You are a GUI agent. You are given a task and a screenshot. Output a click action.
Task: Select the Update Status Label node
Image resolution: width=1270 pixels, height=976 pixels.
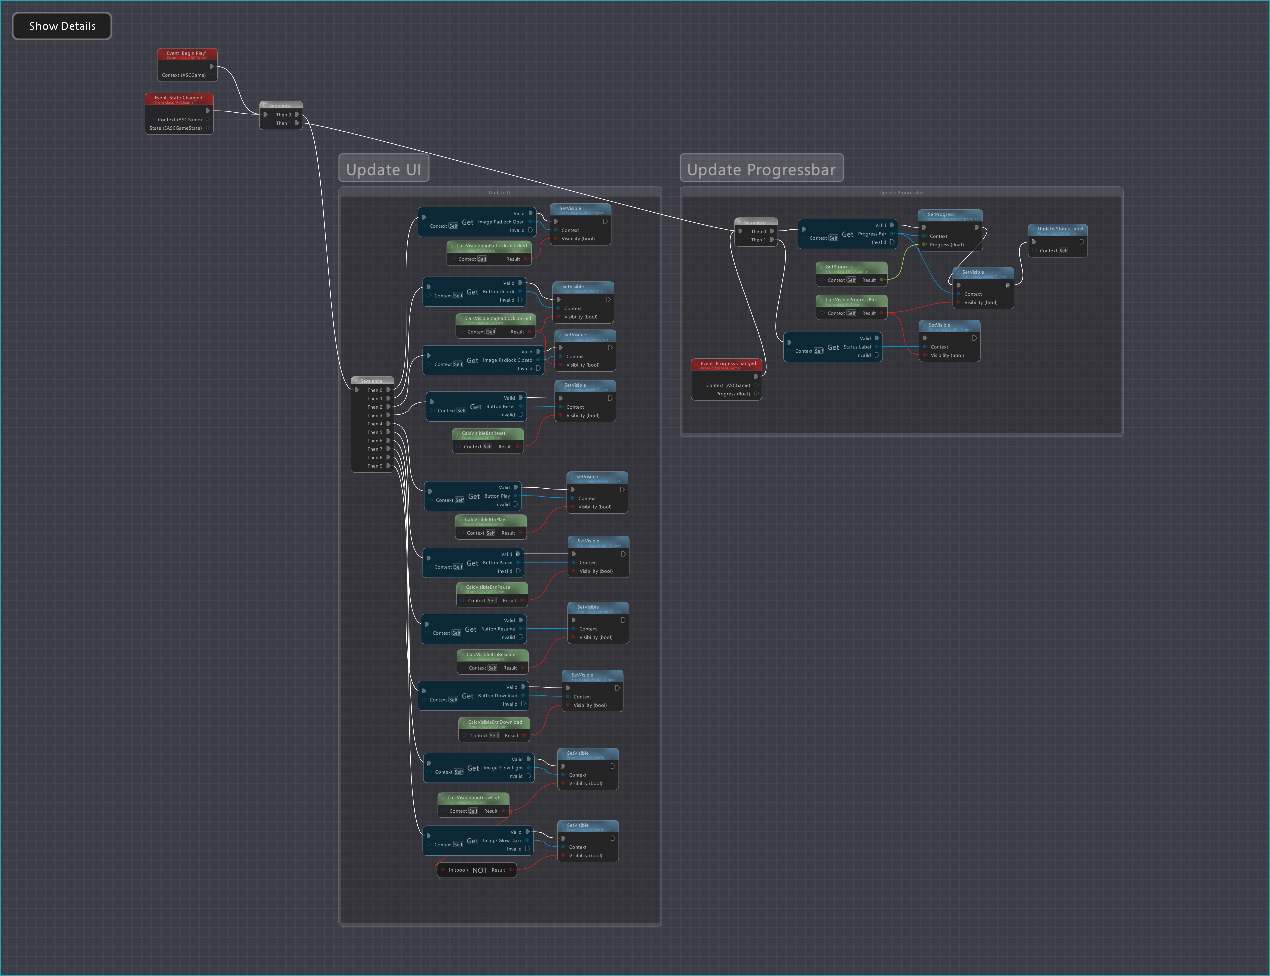1057,240
